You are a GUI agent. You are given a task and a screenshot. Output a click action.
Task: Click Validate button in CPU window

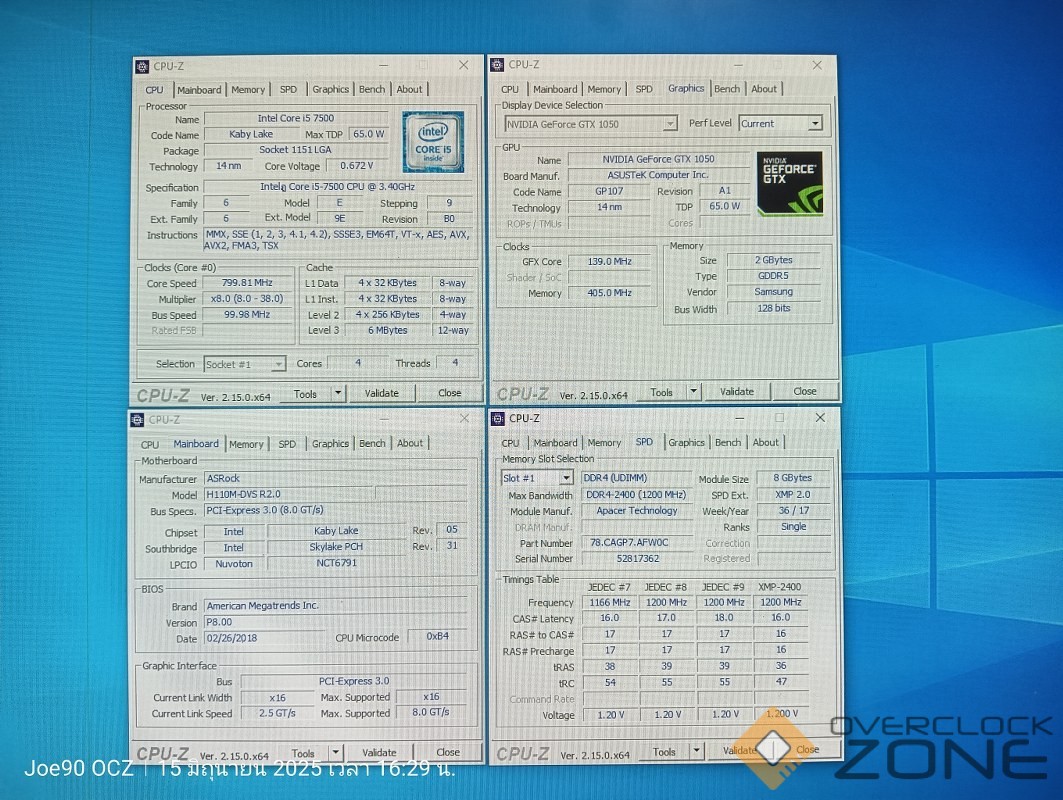click(382, 393)
